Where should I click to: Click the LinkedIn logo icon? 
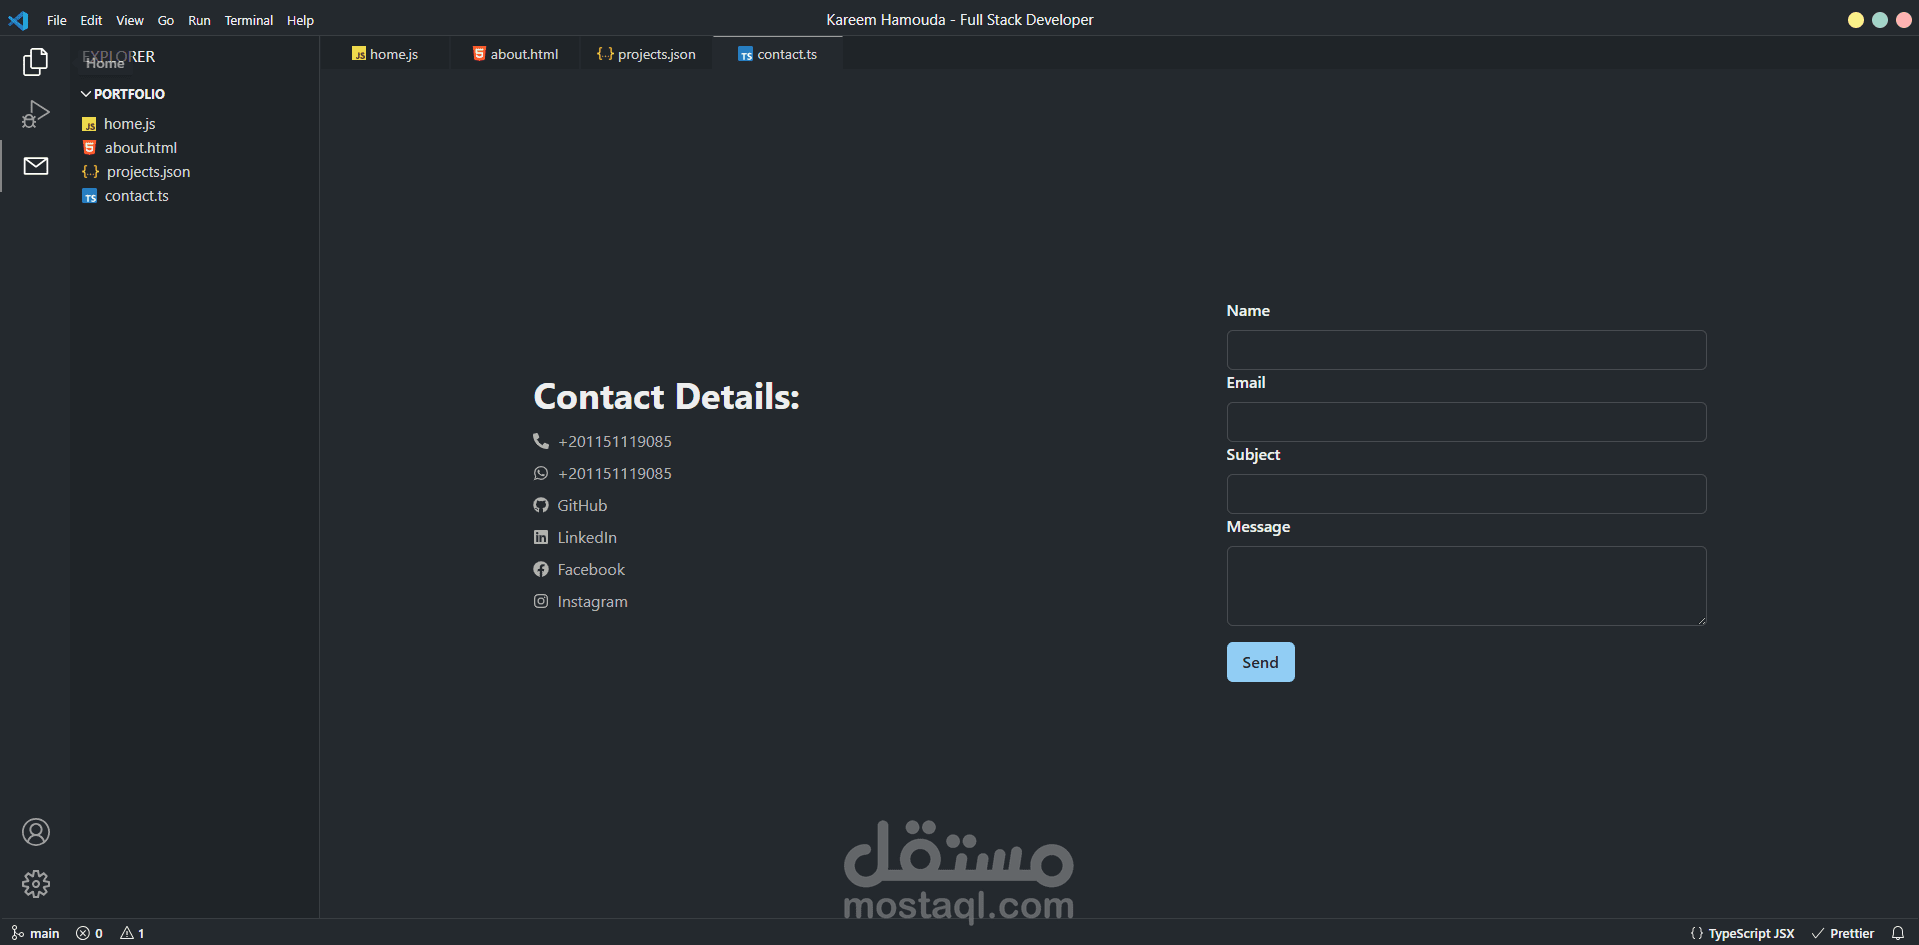pos(541,537)
